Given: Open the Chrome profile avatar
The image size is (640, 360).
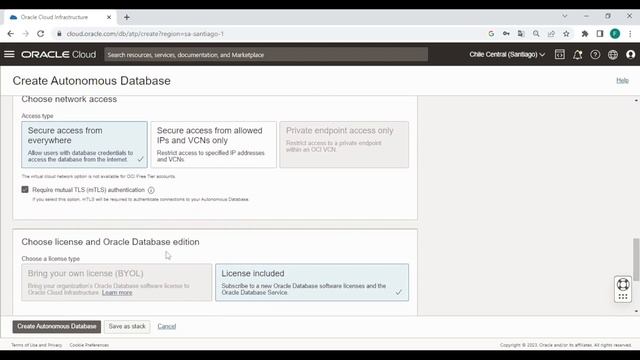Looking at the screenshot, I should pyautogui.click(x=615, y=34).
